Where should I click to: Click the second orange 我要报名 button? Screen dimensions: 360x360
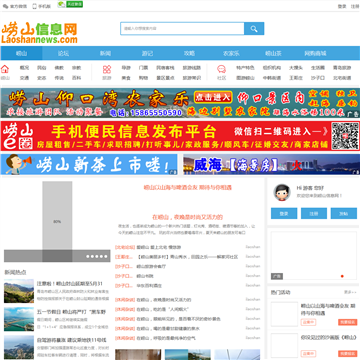coord(348,354)
